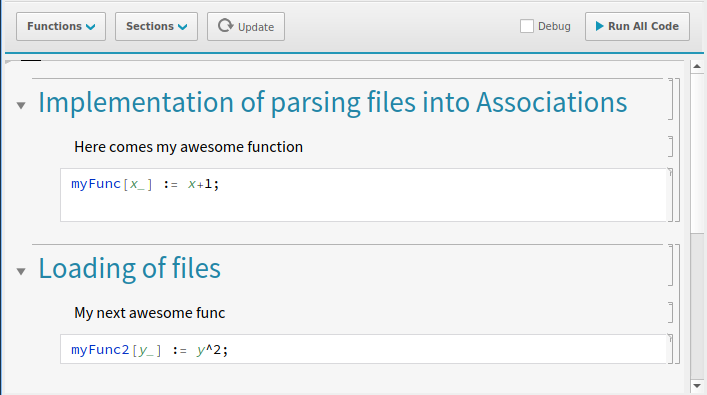Collapse the Loading of files section
This screenshot has height=395, width=707.
coord(21,271)
